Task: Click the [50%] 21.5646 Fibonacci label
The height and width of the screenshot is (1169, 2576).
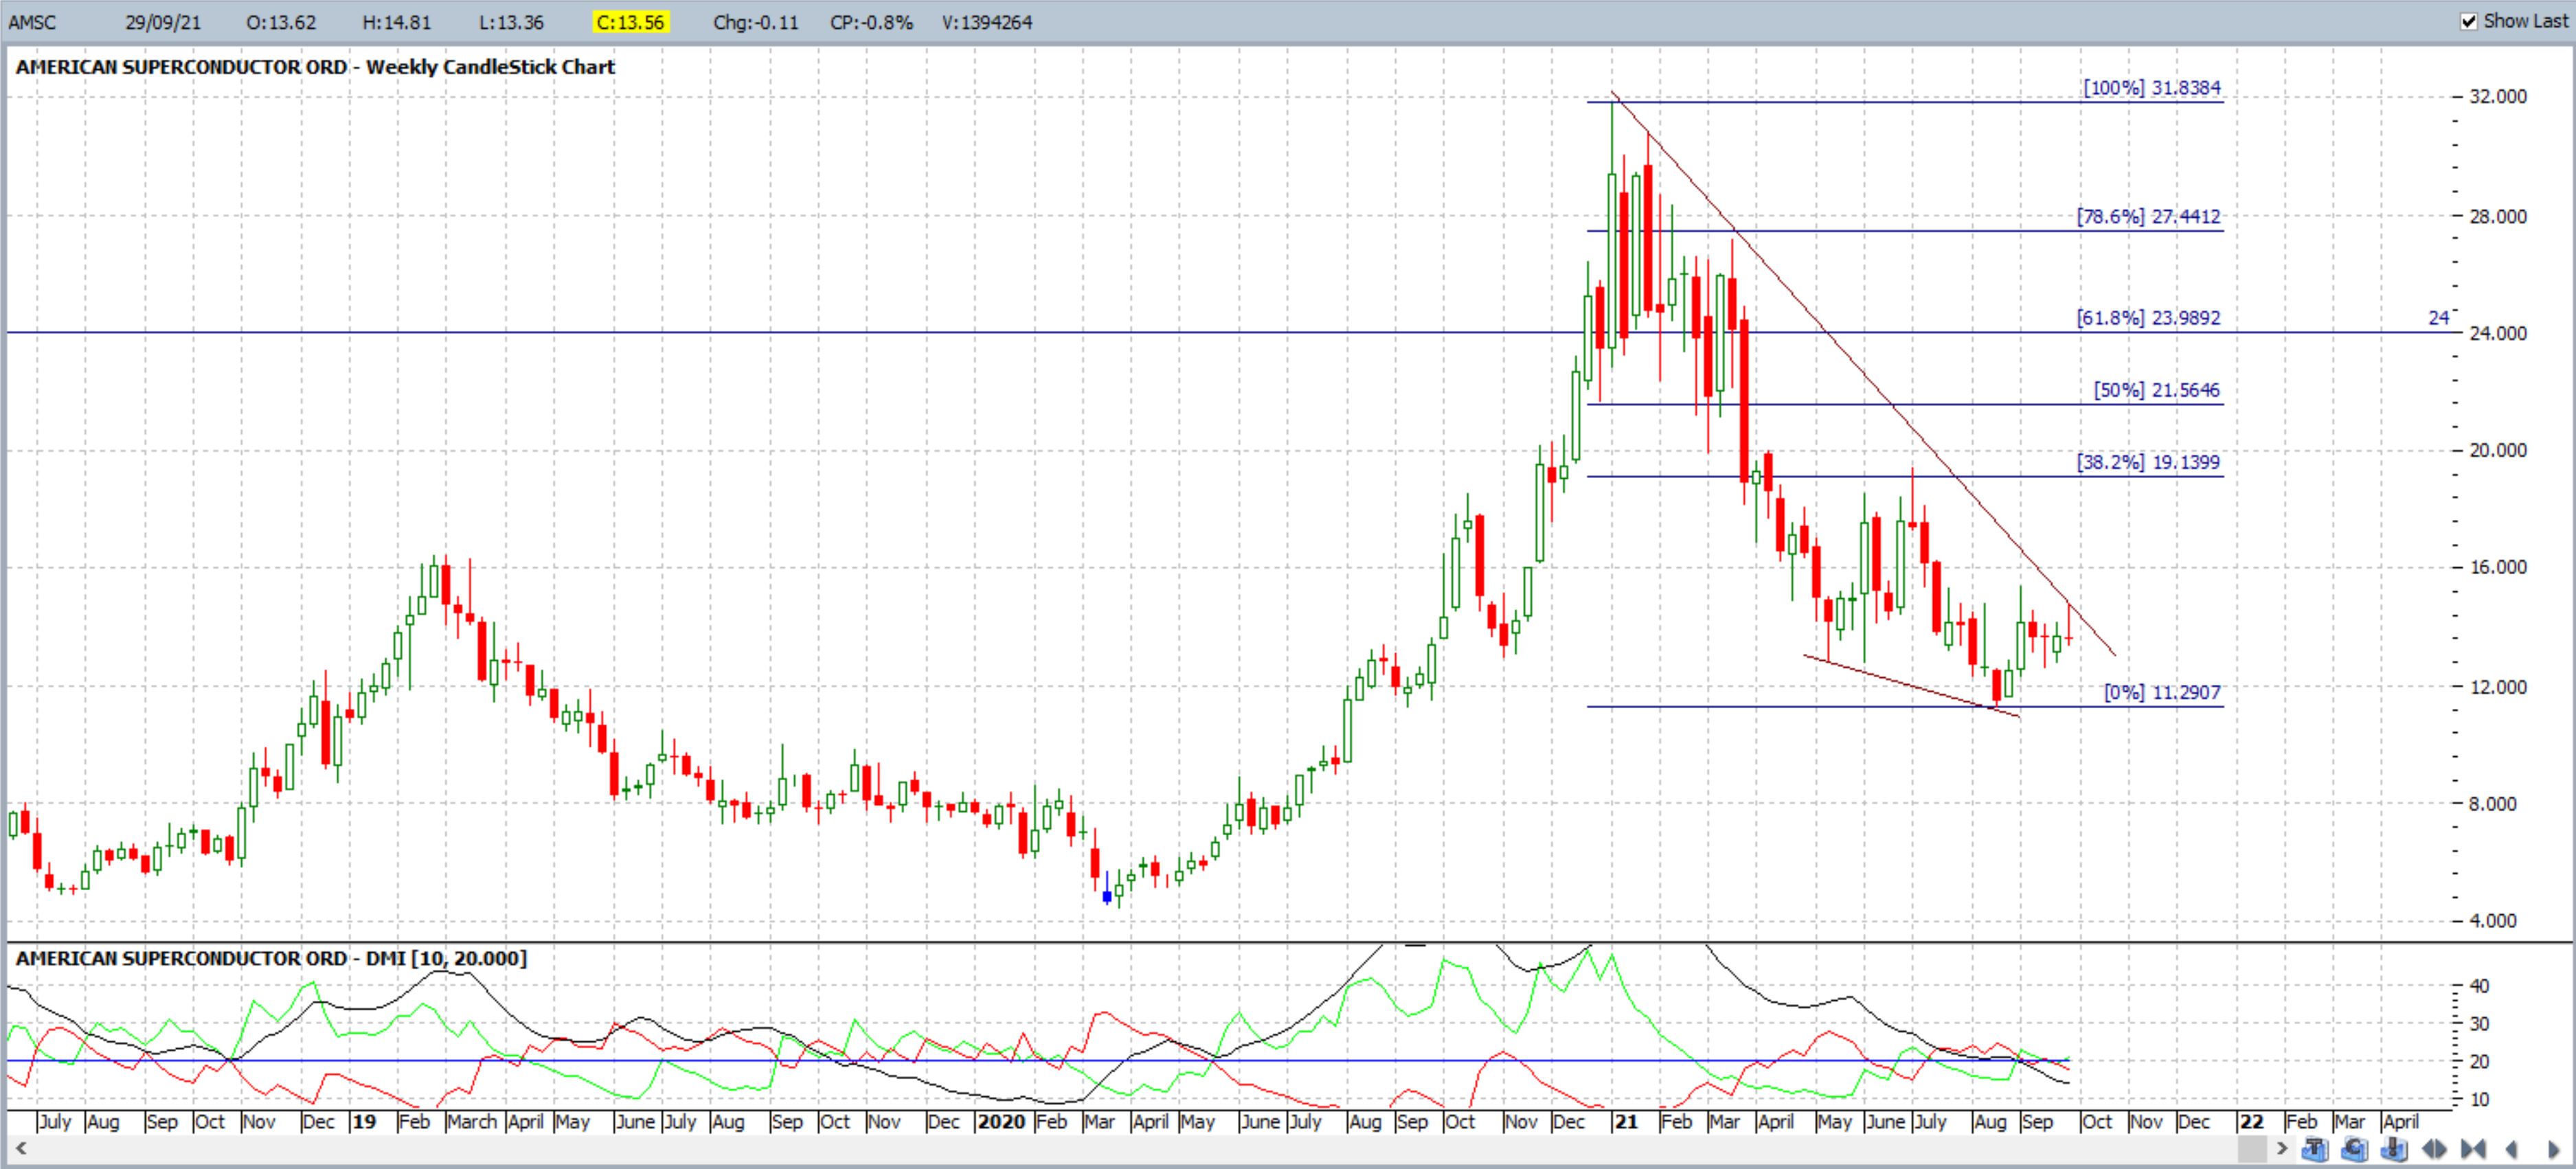Action: click(2157, 390)
